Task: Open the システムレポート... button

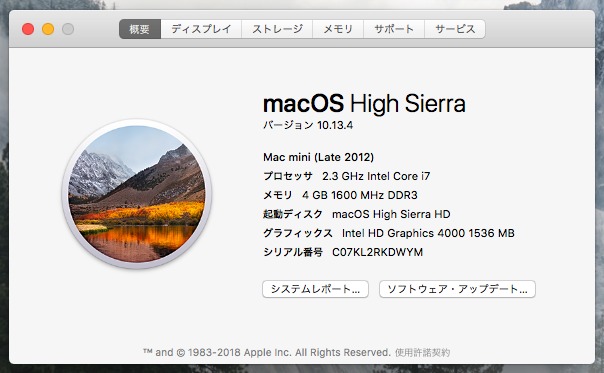Action: click(x=315, y=289)
